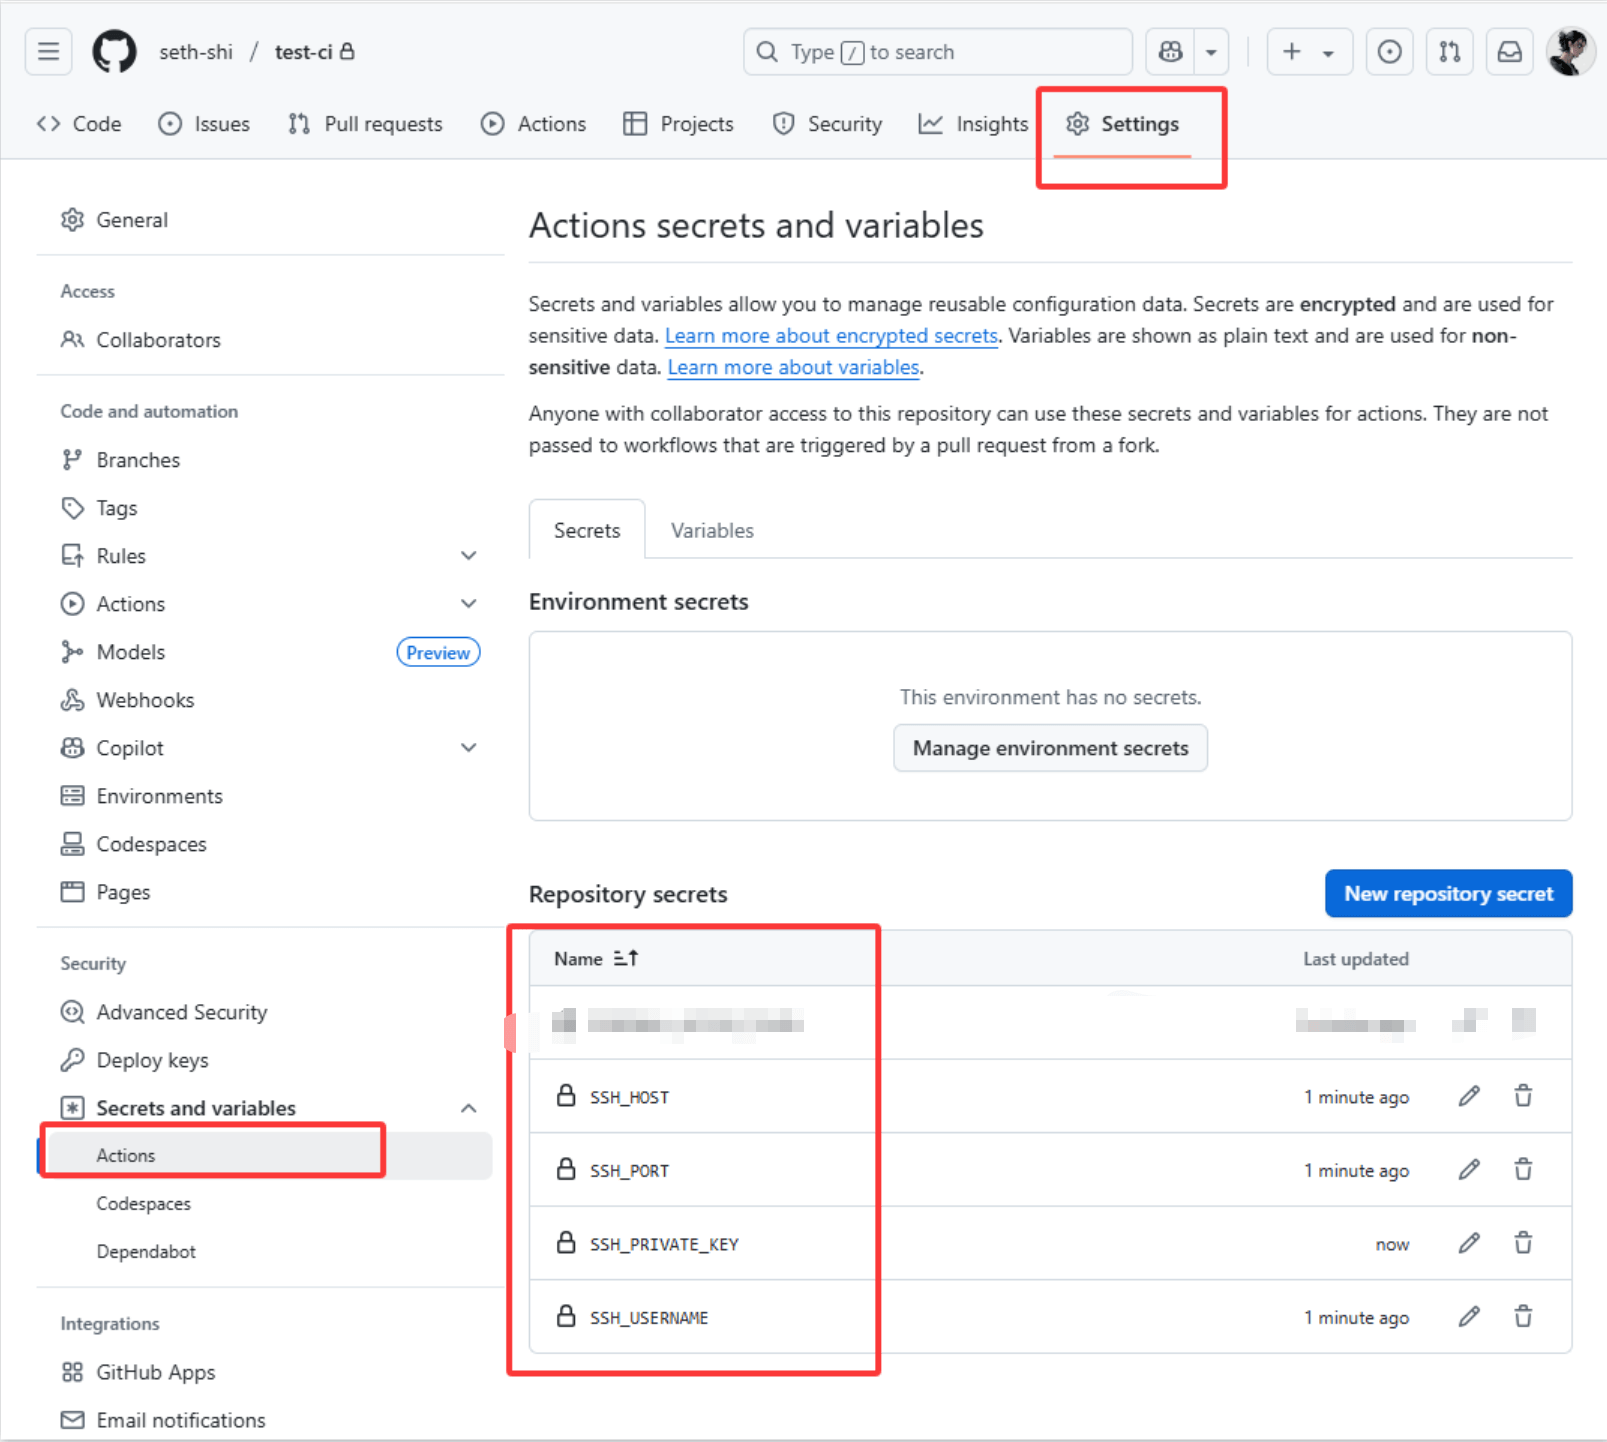Open the Copilot chat icon
Screen dimensions: 1607x1442
[1170, 52]
